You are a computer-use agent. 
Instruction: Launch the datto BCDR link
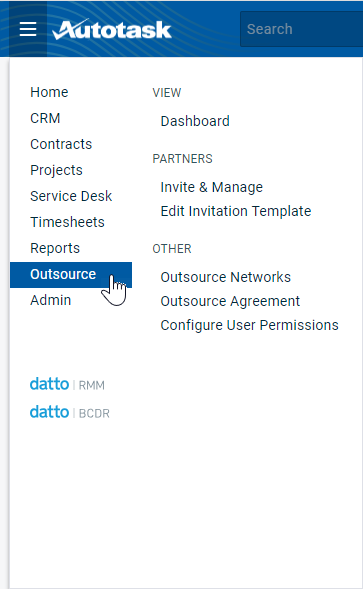click(x=70, y=412)
